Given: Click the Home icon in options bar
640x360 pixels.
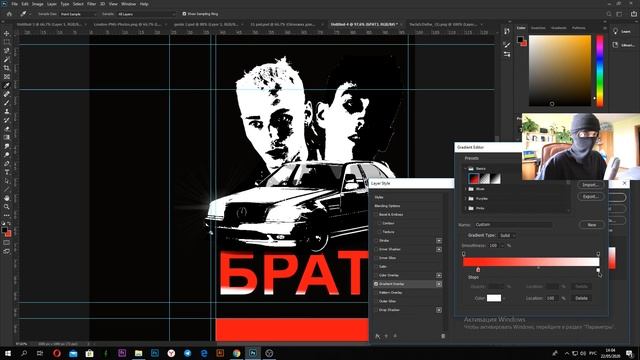Looking at the screenshot, I should tap(9, 14).
